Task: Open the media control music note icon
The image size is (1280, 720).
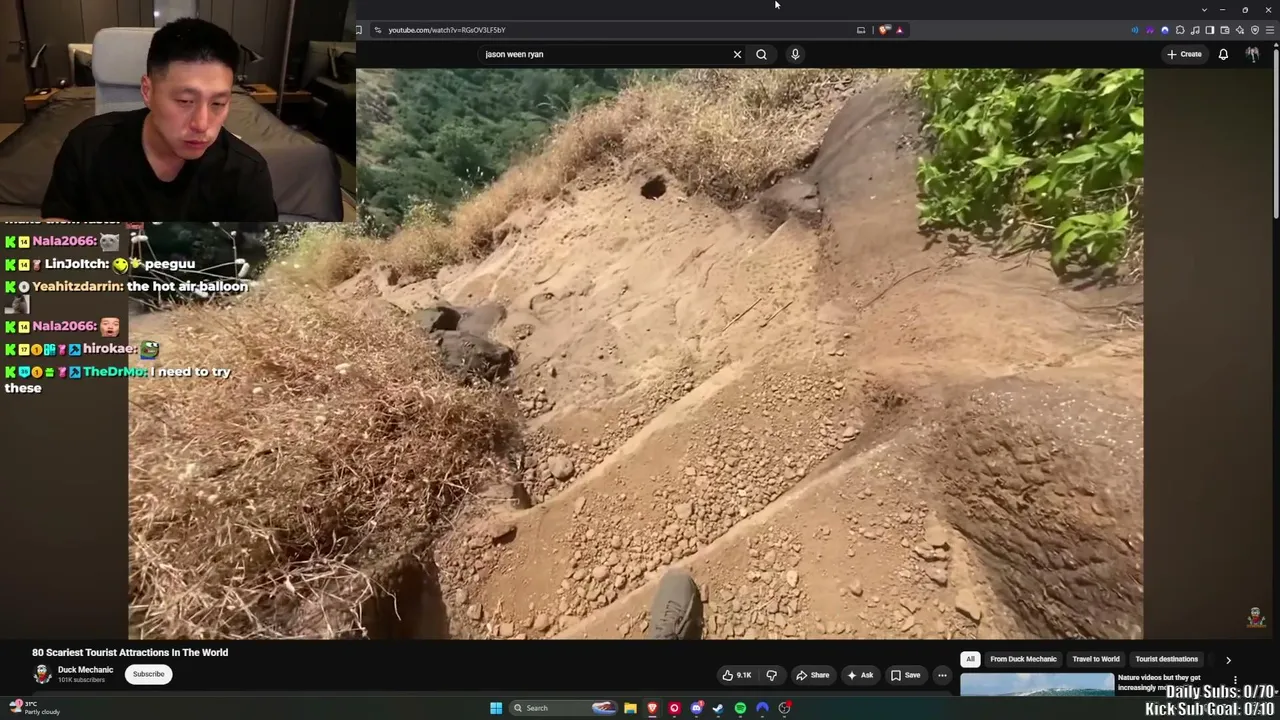Action: pyautogui.click(x=1195, y=30)
